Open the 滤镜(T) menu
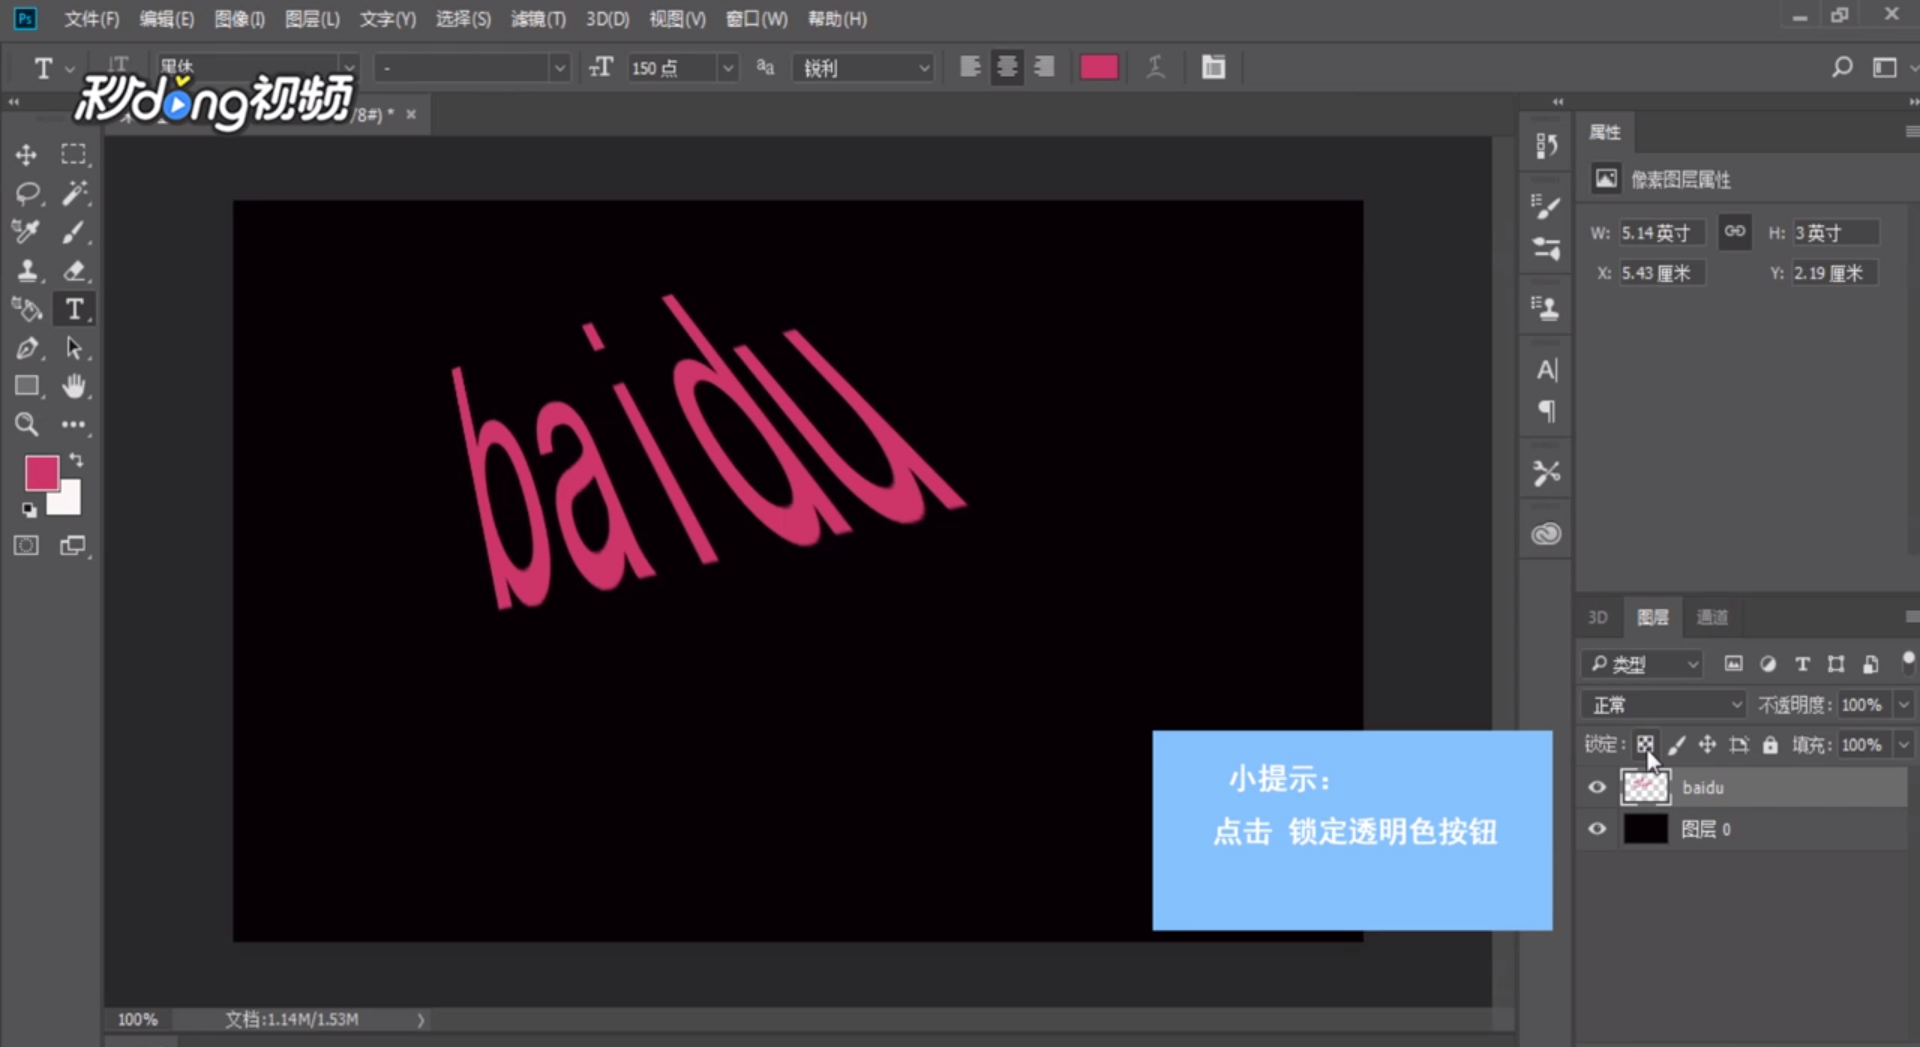Viewport: 1920px width, 1047px height. coord(538,19)
